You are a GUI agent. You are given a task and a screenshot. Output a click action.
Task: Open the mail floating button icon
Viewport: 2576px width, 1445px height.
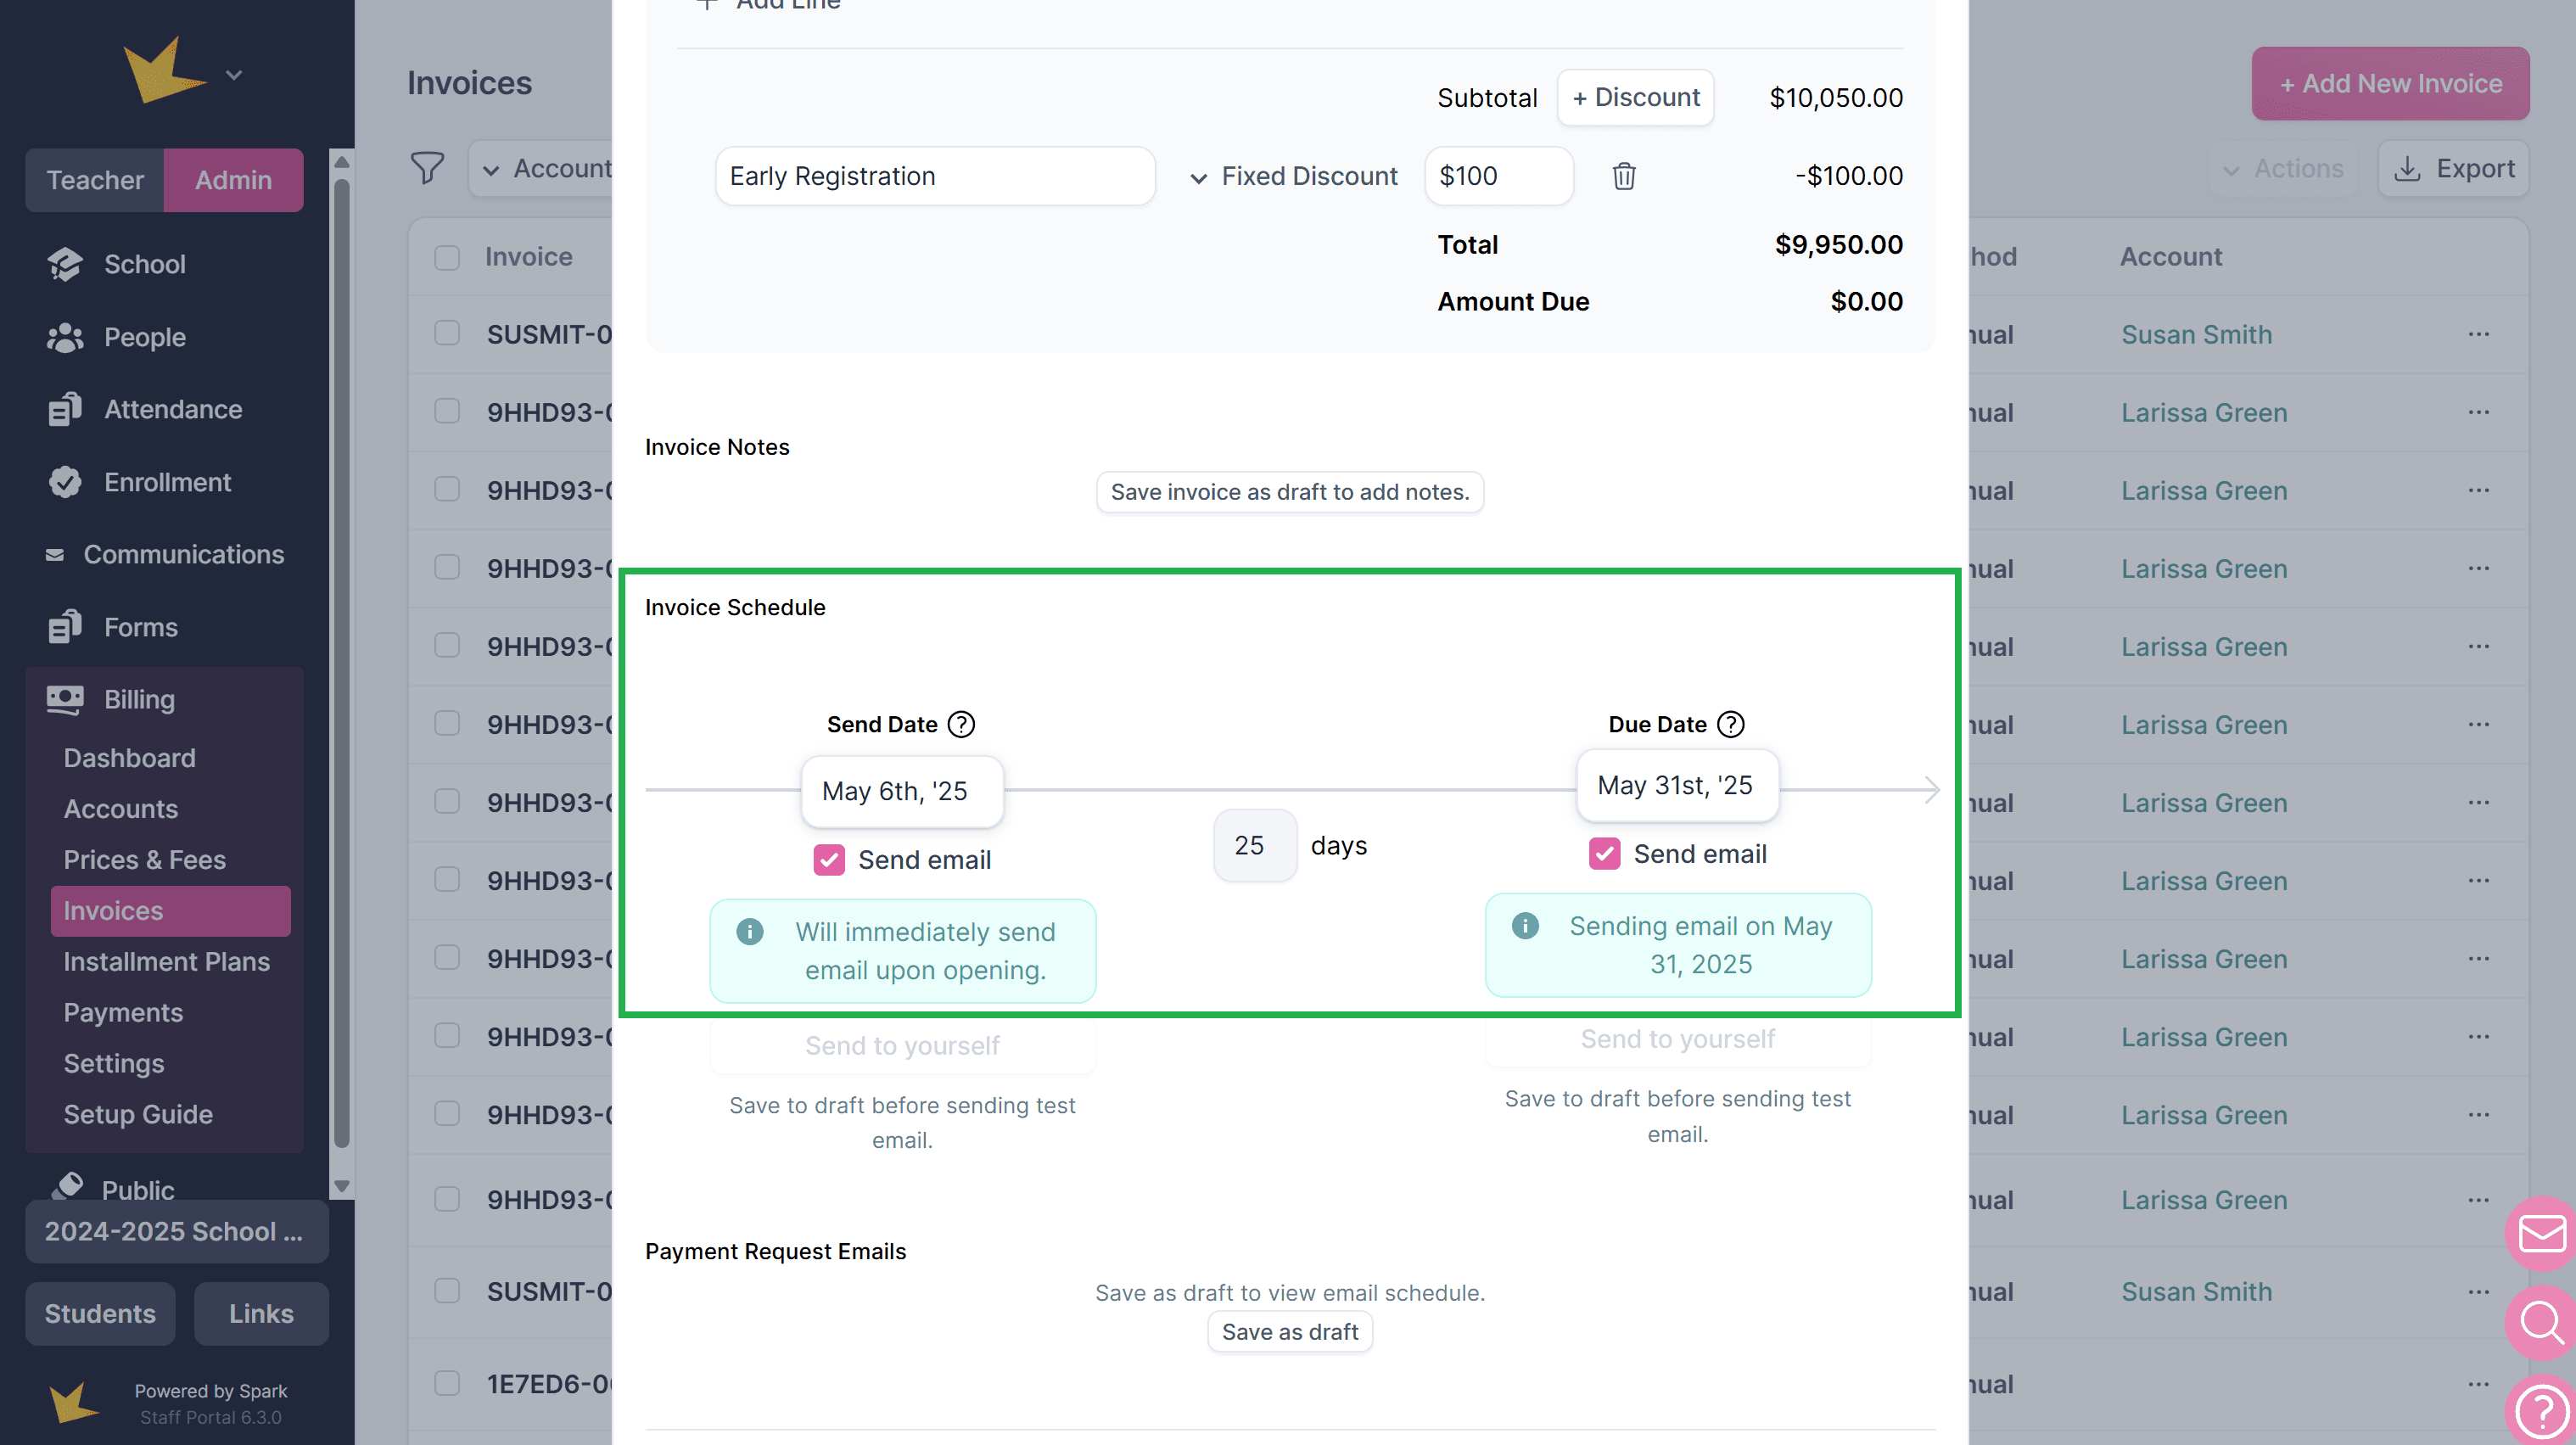click(x=2541, y=1233)
